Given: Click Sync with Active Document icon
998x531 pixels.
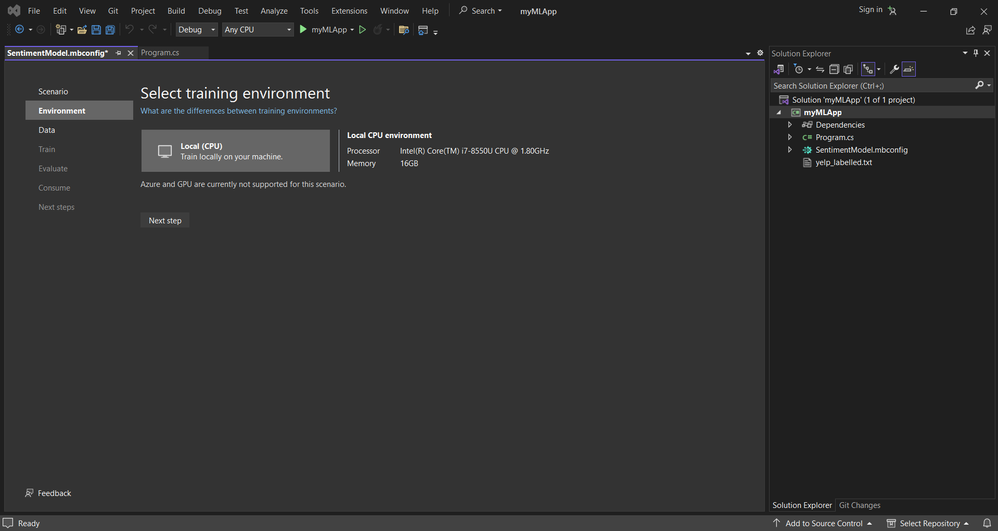Looking at the screenshot, I should click(820, 69).
